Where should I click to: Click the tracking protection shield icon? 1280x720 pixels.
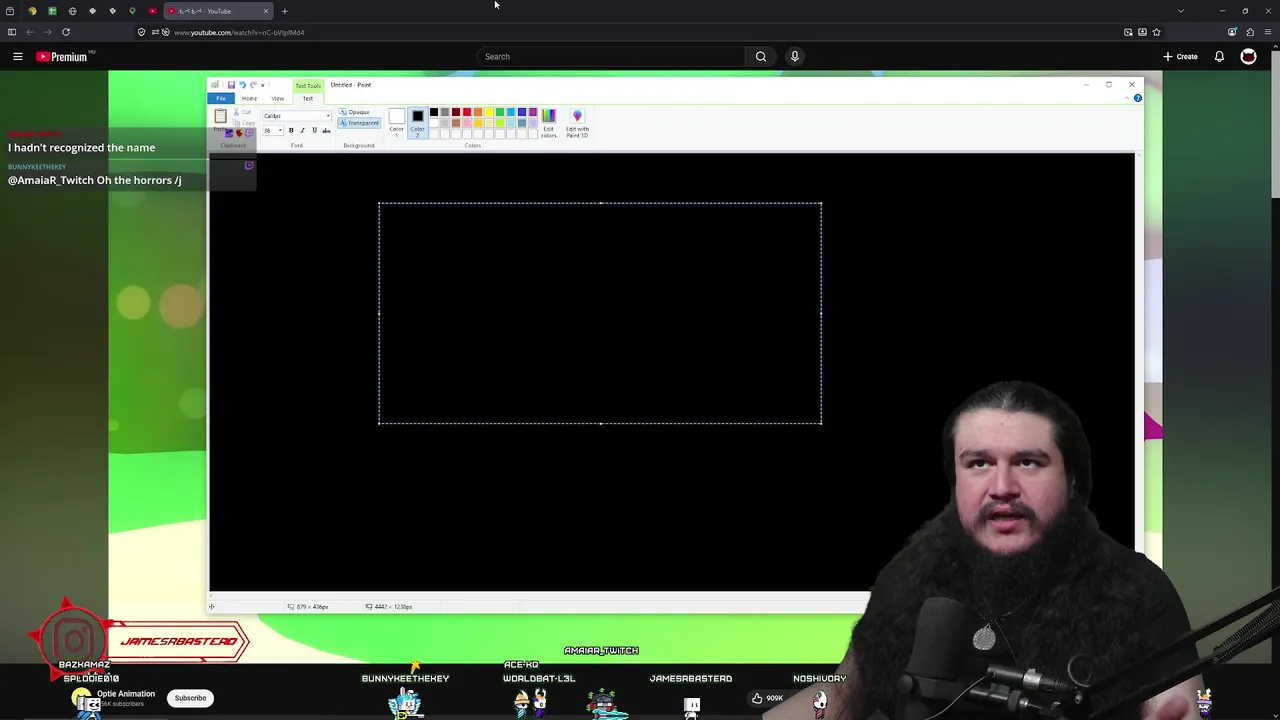click(141, 32)
